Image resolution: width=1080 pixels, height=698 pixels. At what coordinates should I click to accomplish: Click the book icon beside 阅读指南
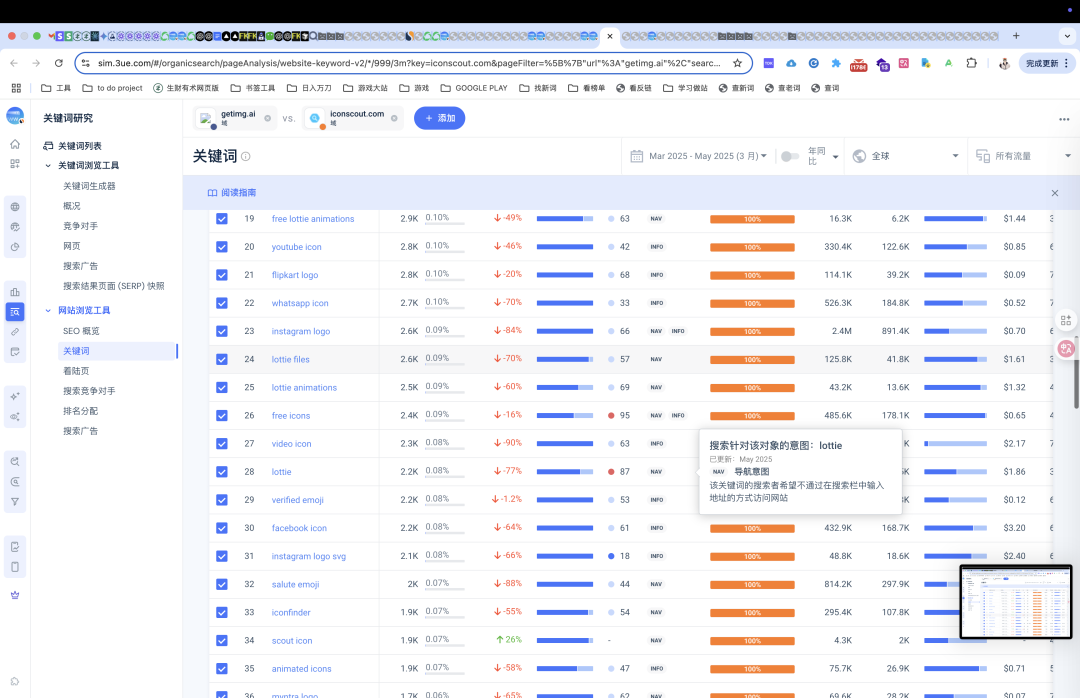coord(212,193)
